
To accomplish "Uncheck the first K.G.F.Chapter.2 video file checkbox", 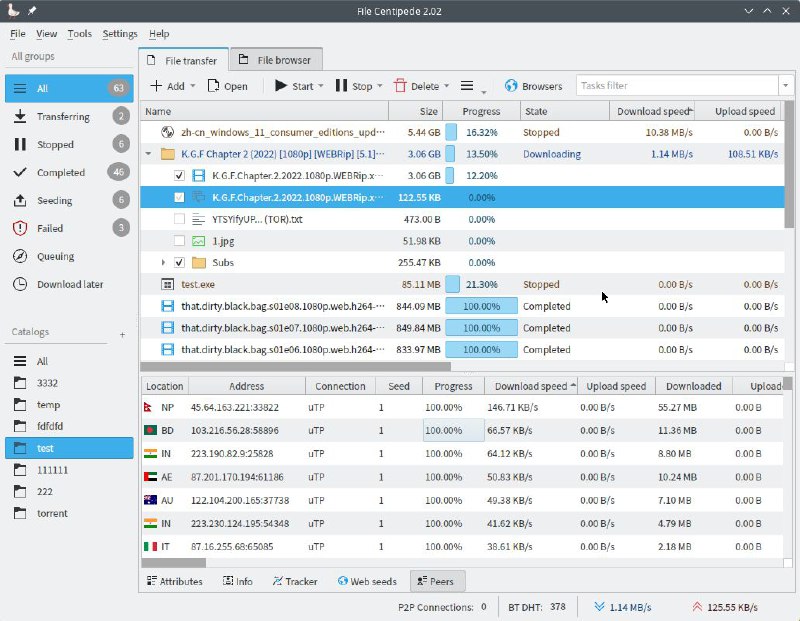I will coord(179,175).
